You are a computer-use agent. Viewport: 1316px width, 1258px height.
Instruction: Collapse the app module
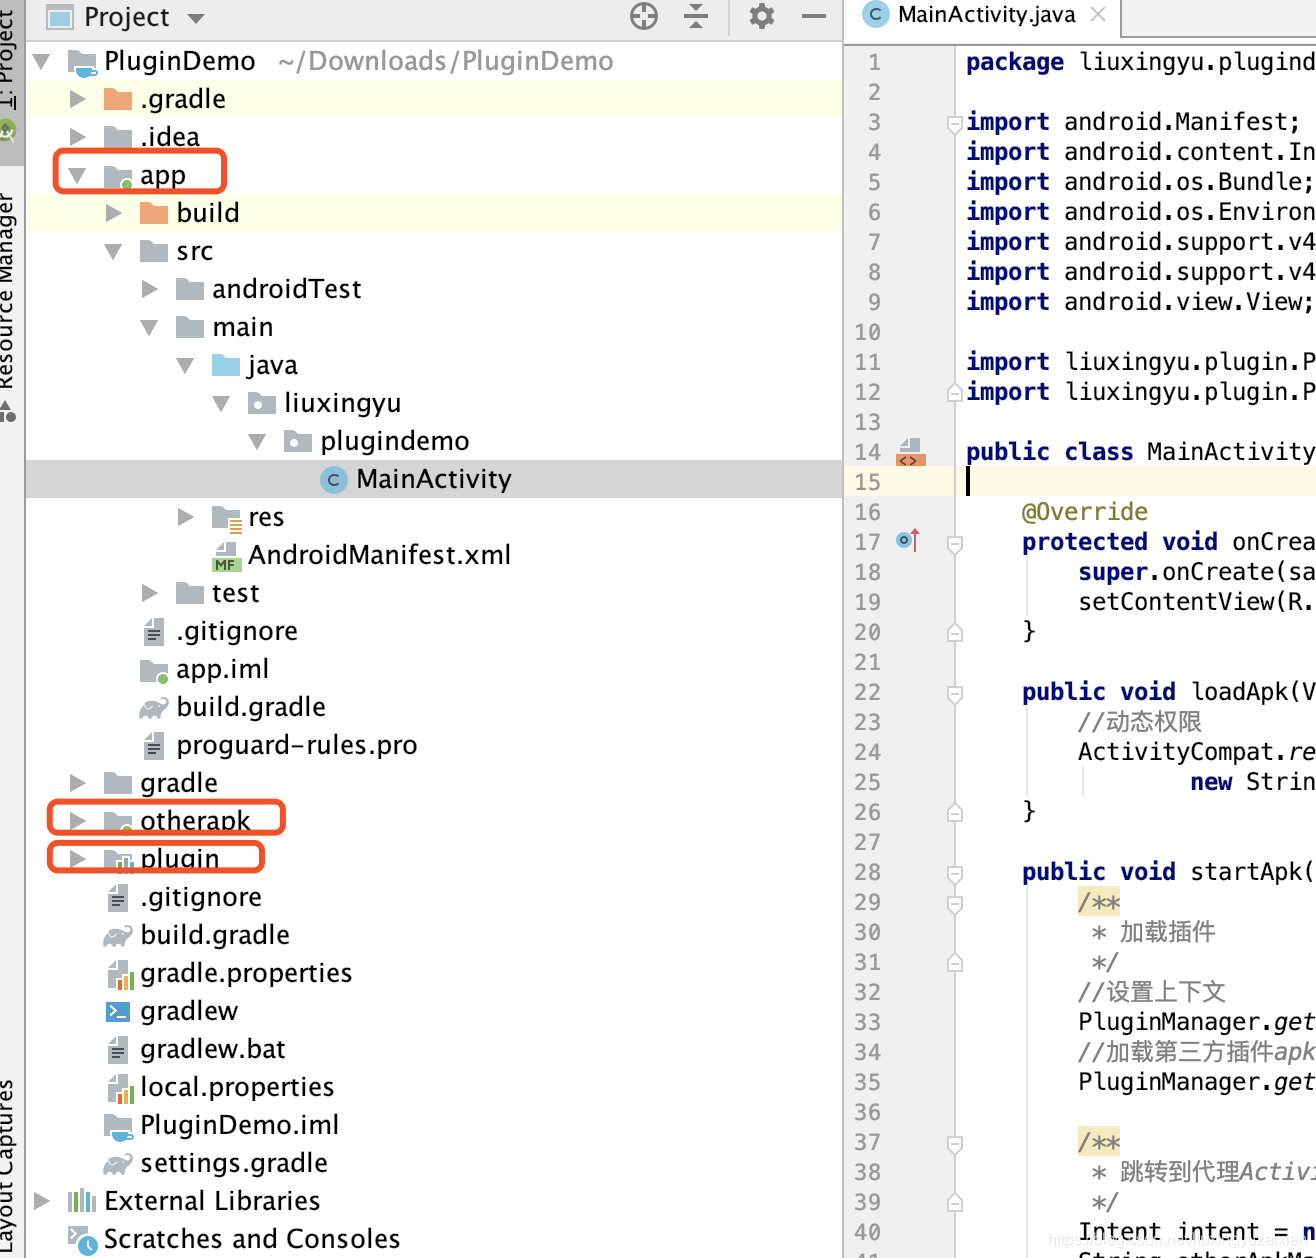point(78,175)
